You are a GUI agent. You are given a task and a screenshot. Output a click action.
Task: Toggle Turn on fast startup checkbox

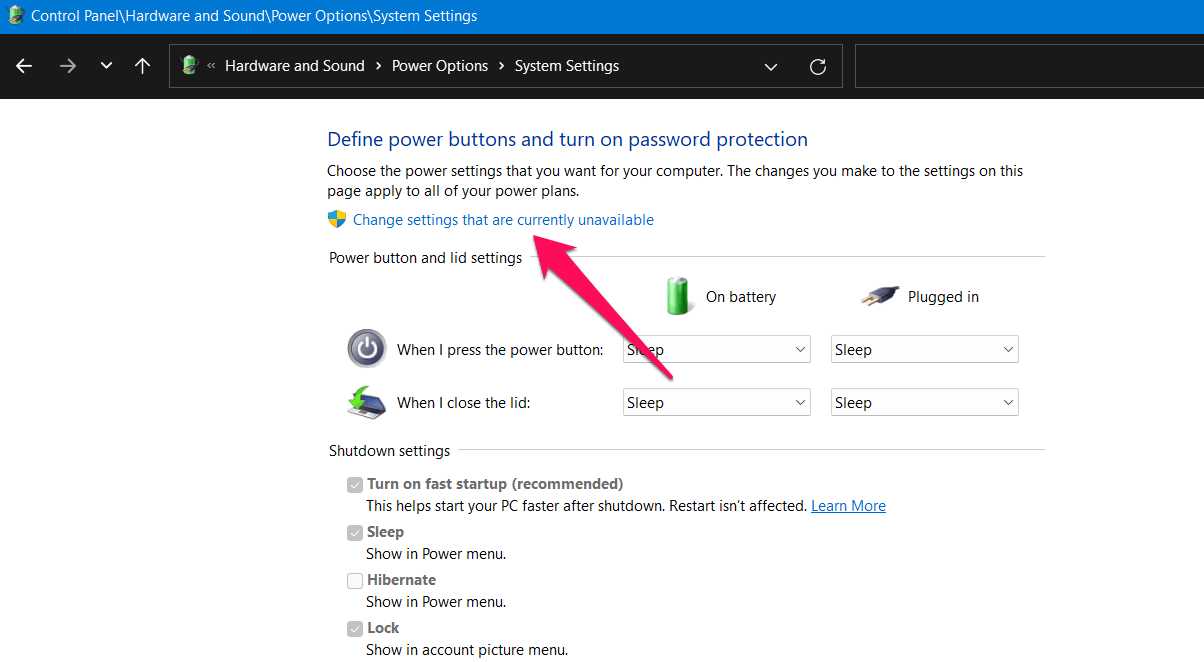[x=355, y=485]
